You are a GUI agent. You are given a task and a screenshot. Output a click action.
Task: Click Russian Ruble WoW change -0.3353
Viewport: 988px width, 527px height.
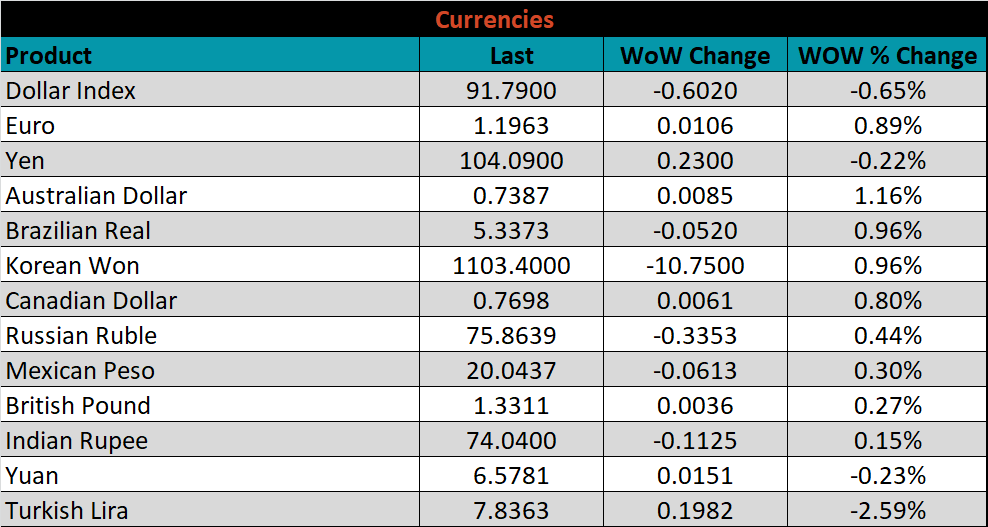695,336
